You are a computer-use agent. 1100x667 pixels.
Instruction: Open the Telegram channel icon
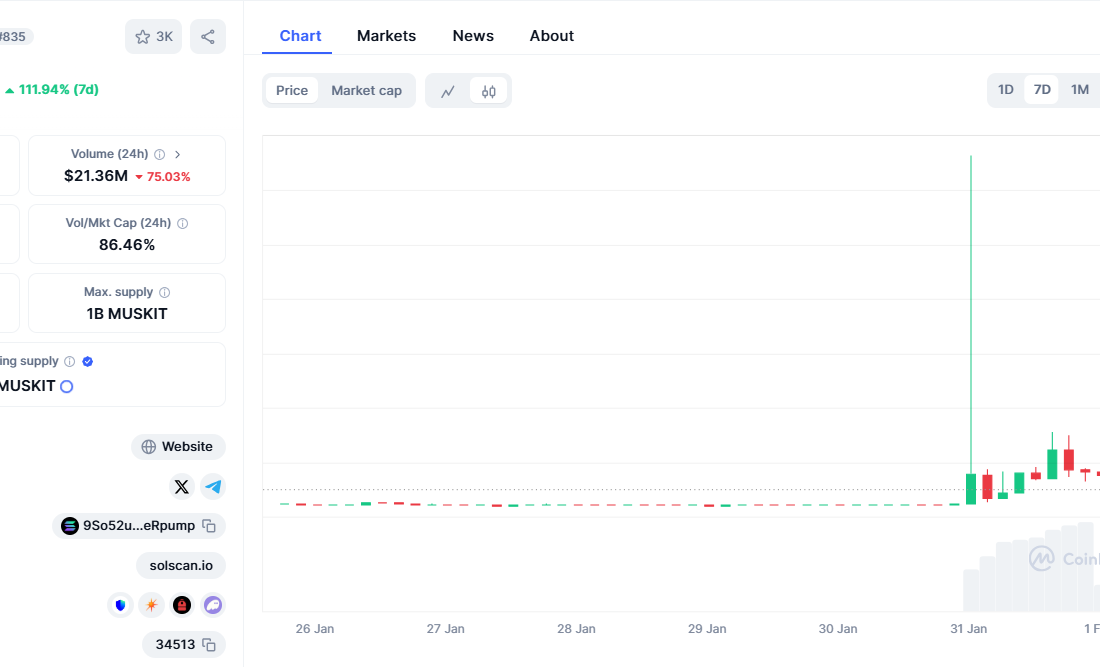point(213,487)
